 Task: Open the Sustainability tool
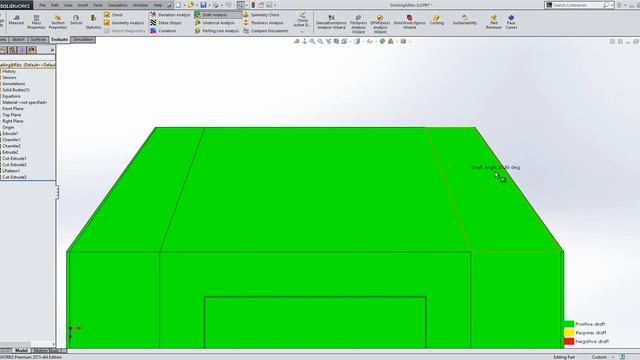[464, 20]
